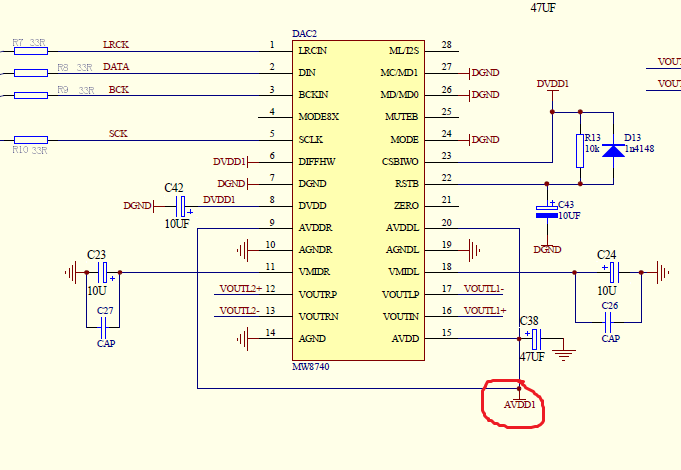Click the yellow MW8740 chip body

click(x=358, y=200)
